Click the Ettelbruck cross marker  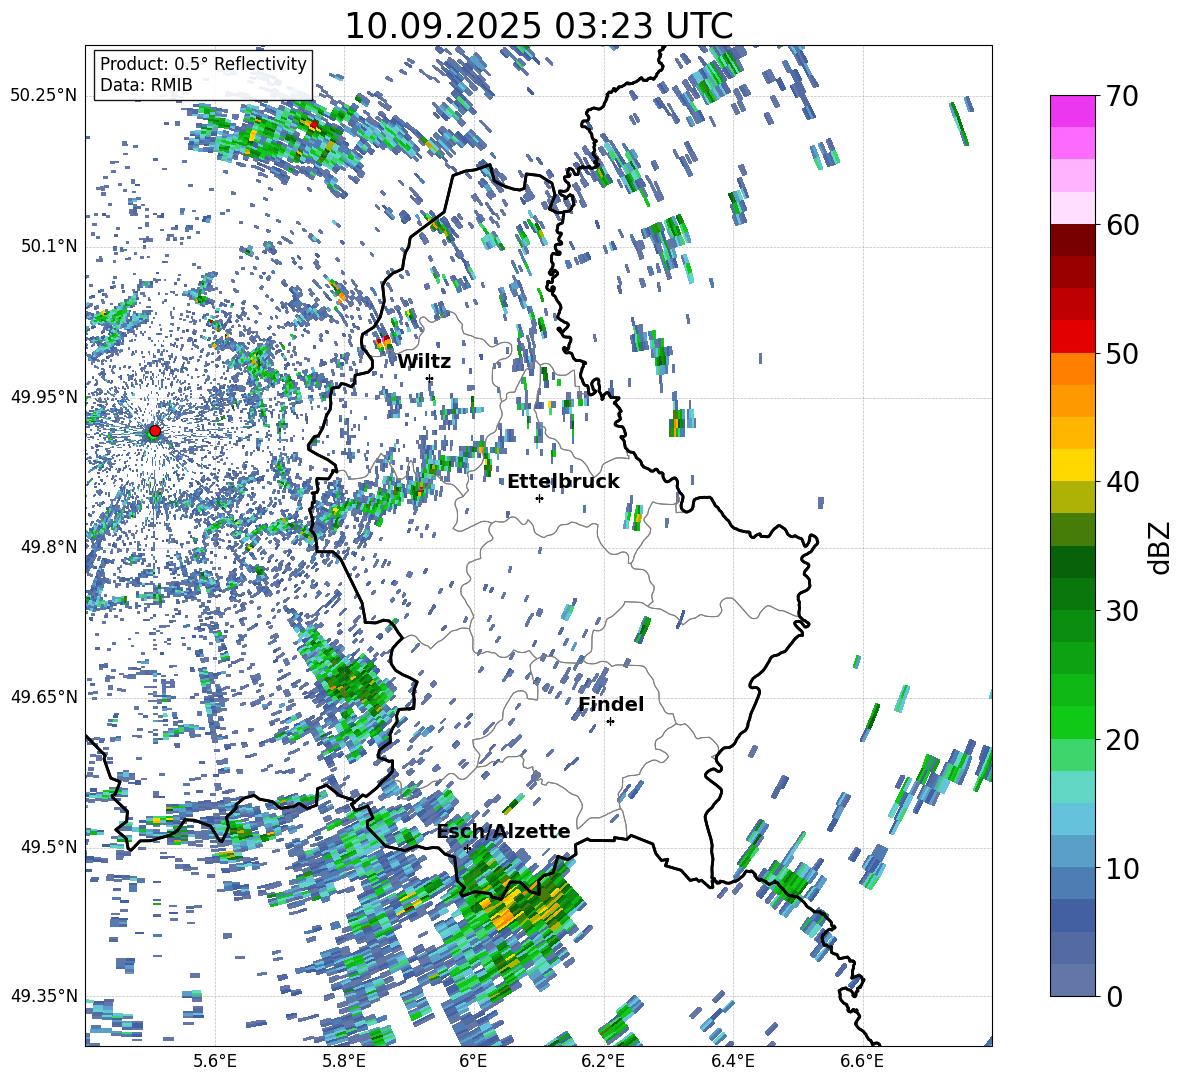pyautogui.click(x=539, y=498)
